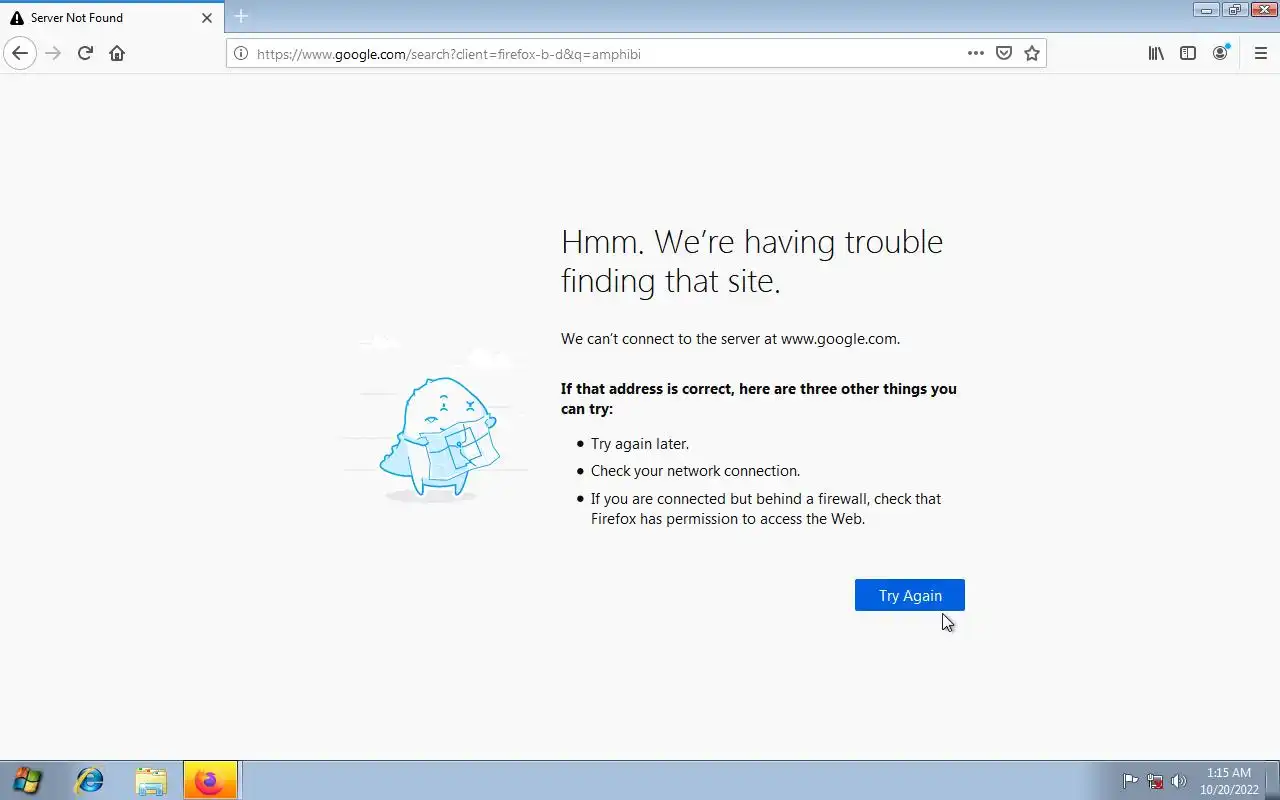
Task: Click the Forward navigation arrow
Action: point(54,53)
